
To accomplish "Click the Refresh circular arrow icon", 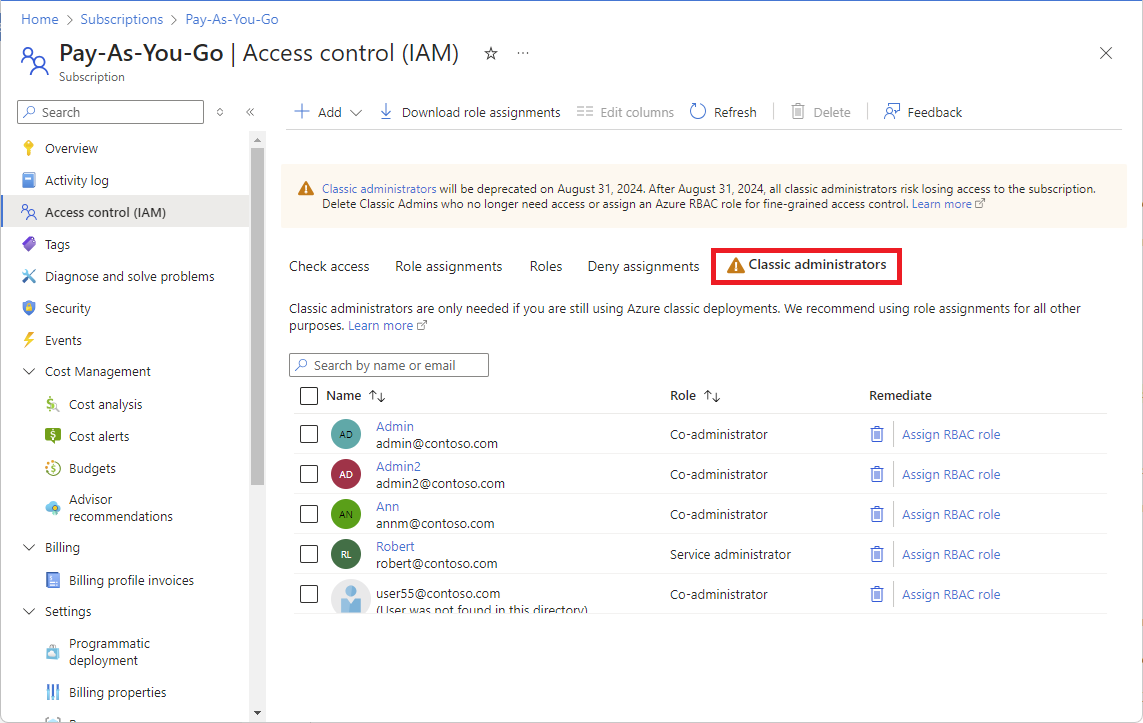I will (x=698, y=112).
